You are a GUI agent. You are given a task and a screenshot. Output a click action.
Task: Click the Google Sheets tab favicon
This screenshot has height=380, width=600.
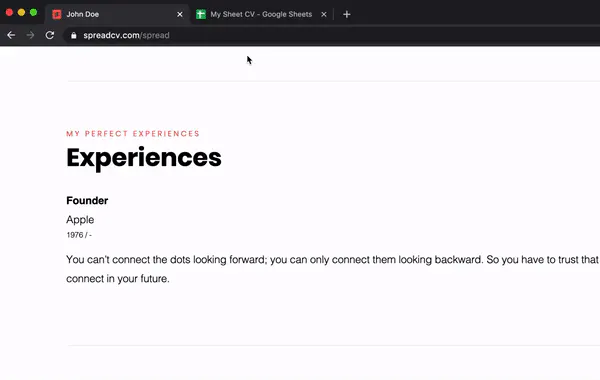pyautogui.click(x=201, y=15)
